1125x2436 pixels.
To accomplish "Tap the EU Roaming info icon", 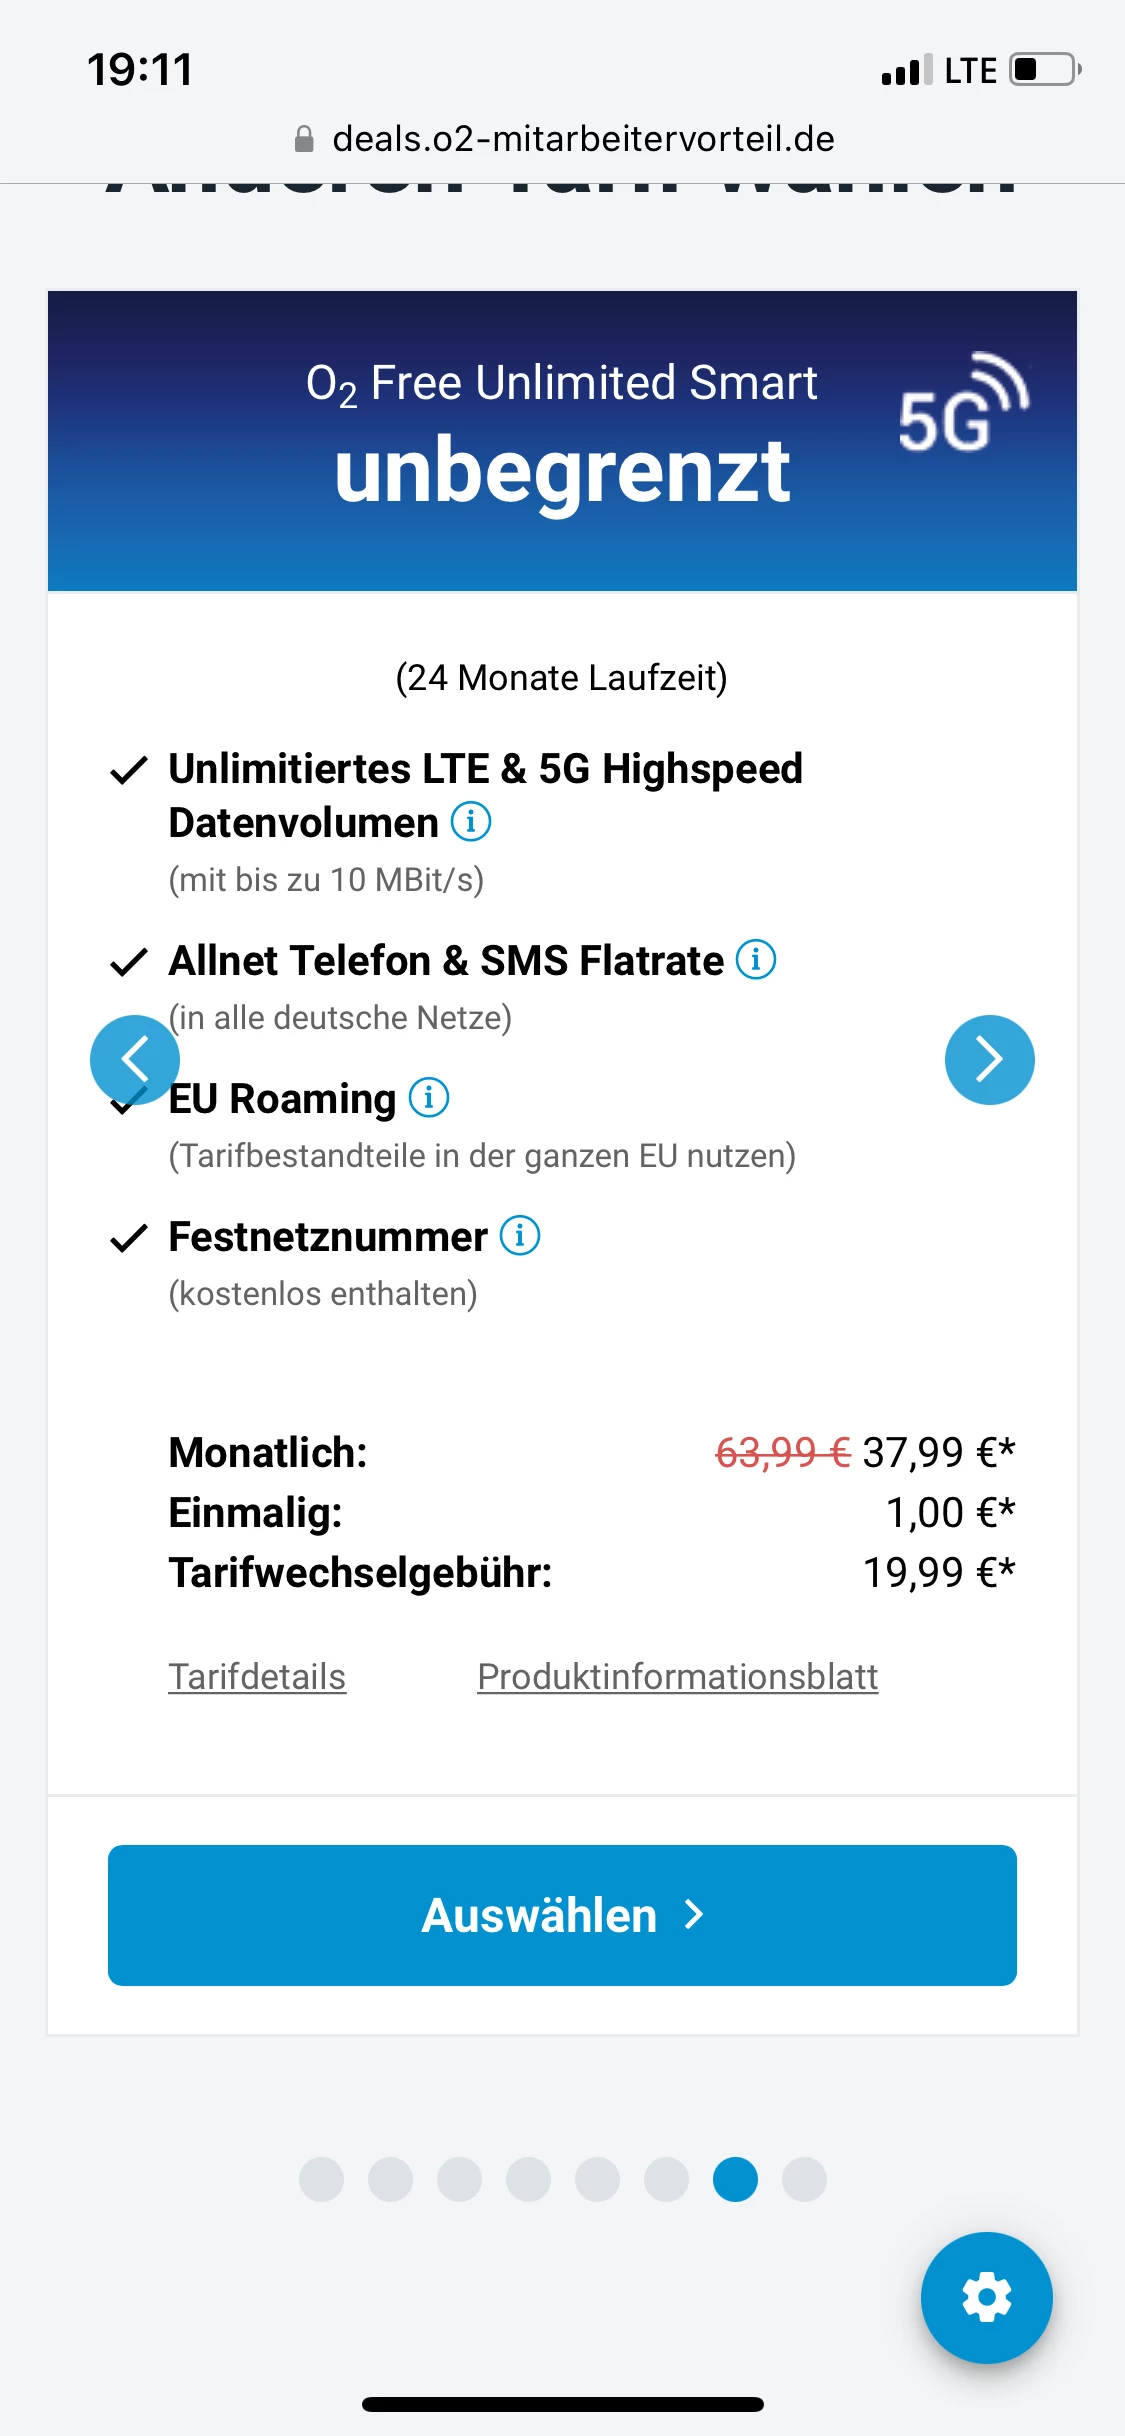I will point(429,1098).
